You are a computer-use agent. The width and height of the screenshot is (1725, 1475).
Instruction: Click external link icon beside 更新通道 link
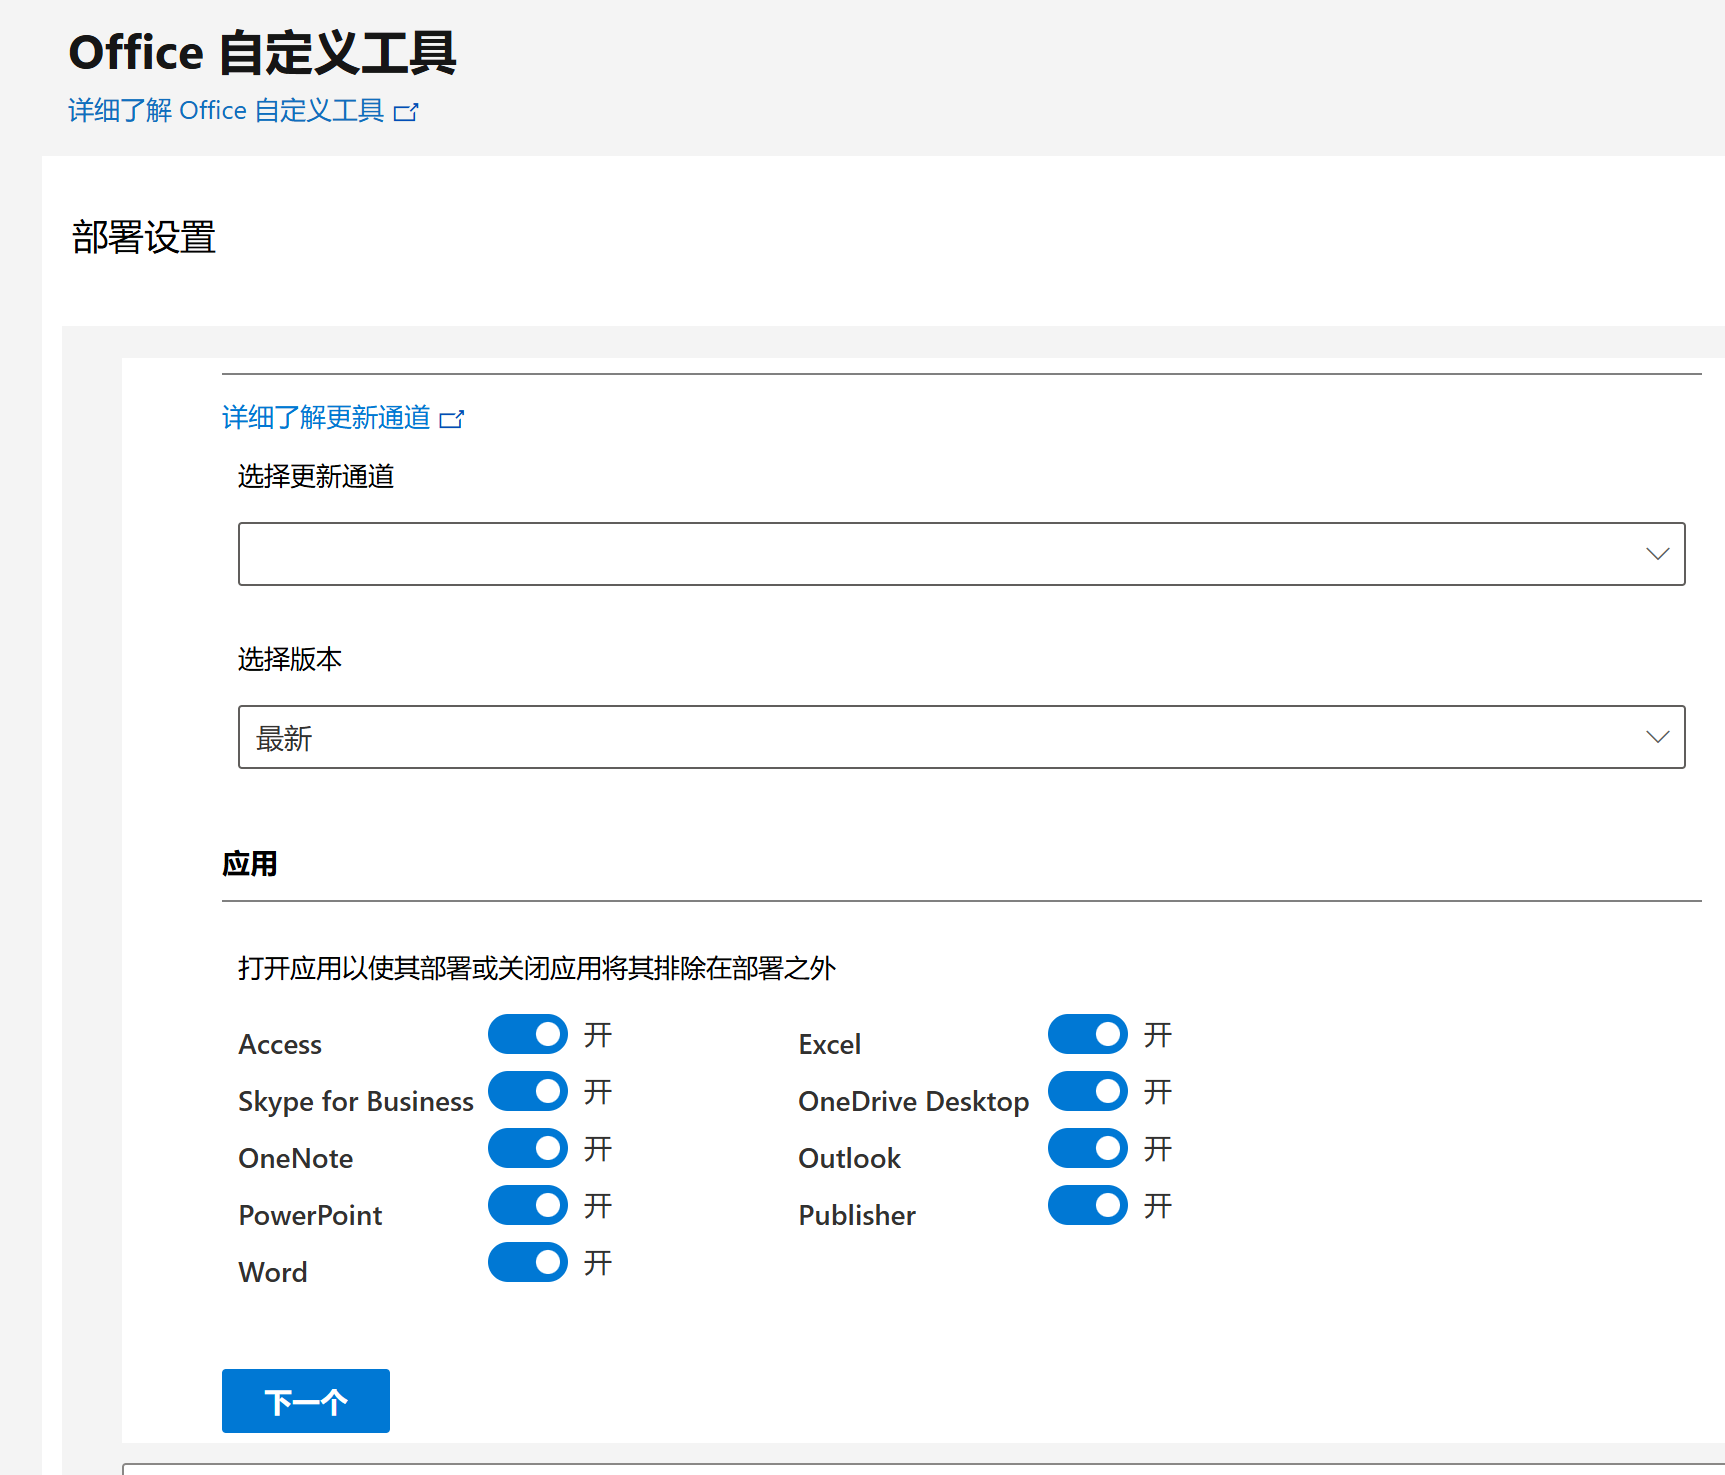coord(452,419)
